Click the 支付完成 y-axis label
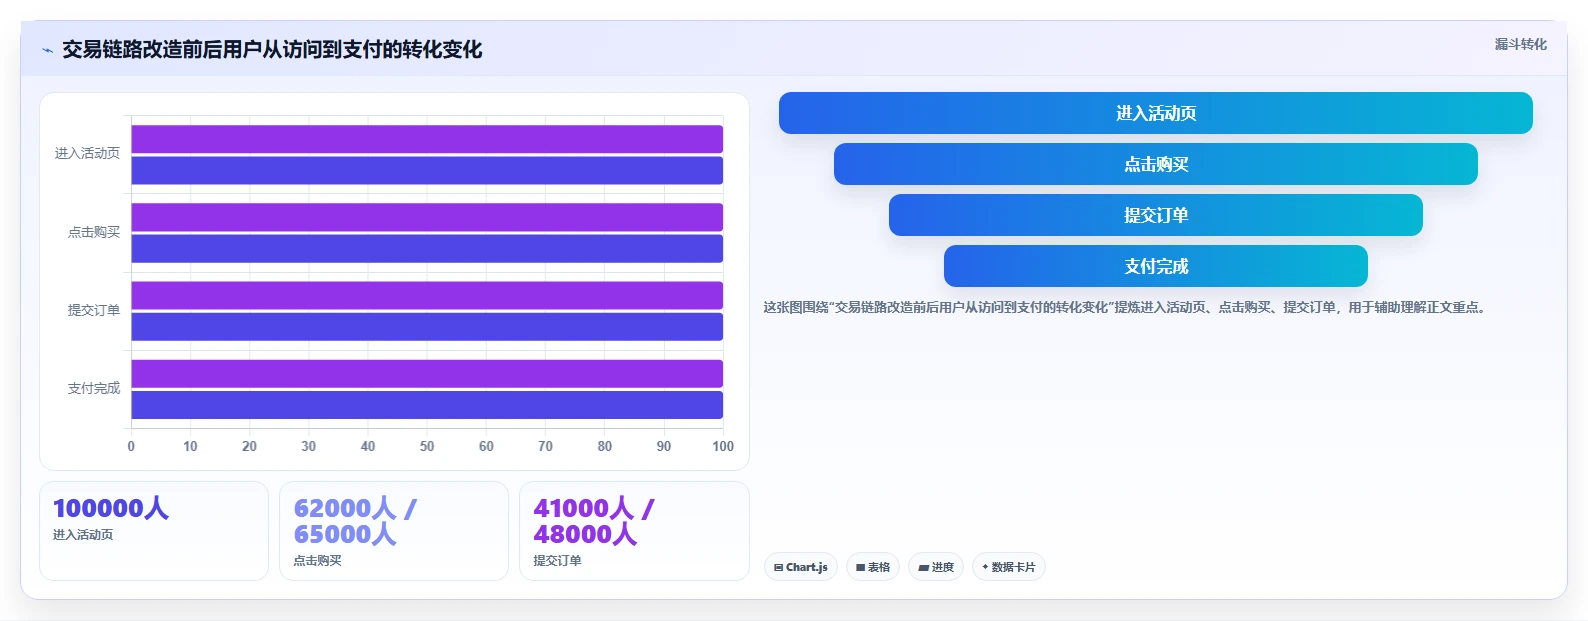This screenshot has height=621, width=1588. (94, 388)
